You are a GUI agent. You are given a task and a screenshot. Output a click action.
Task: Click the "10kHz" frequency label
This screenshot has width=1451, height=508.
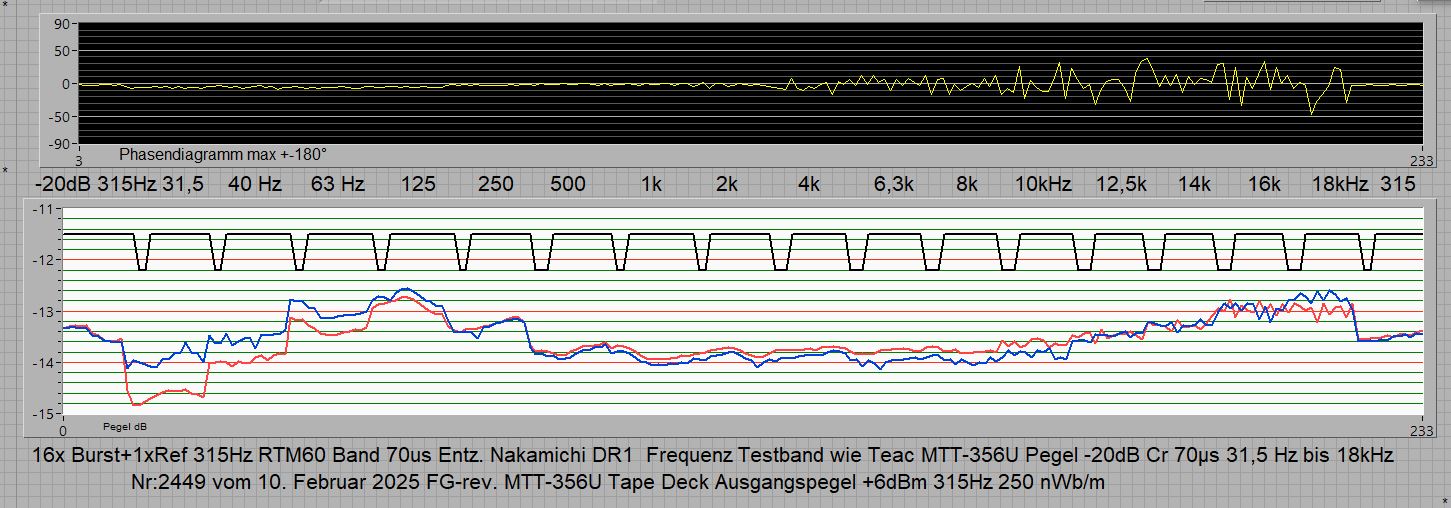(x=1043, y=184)
